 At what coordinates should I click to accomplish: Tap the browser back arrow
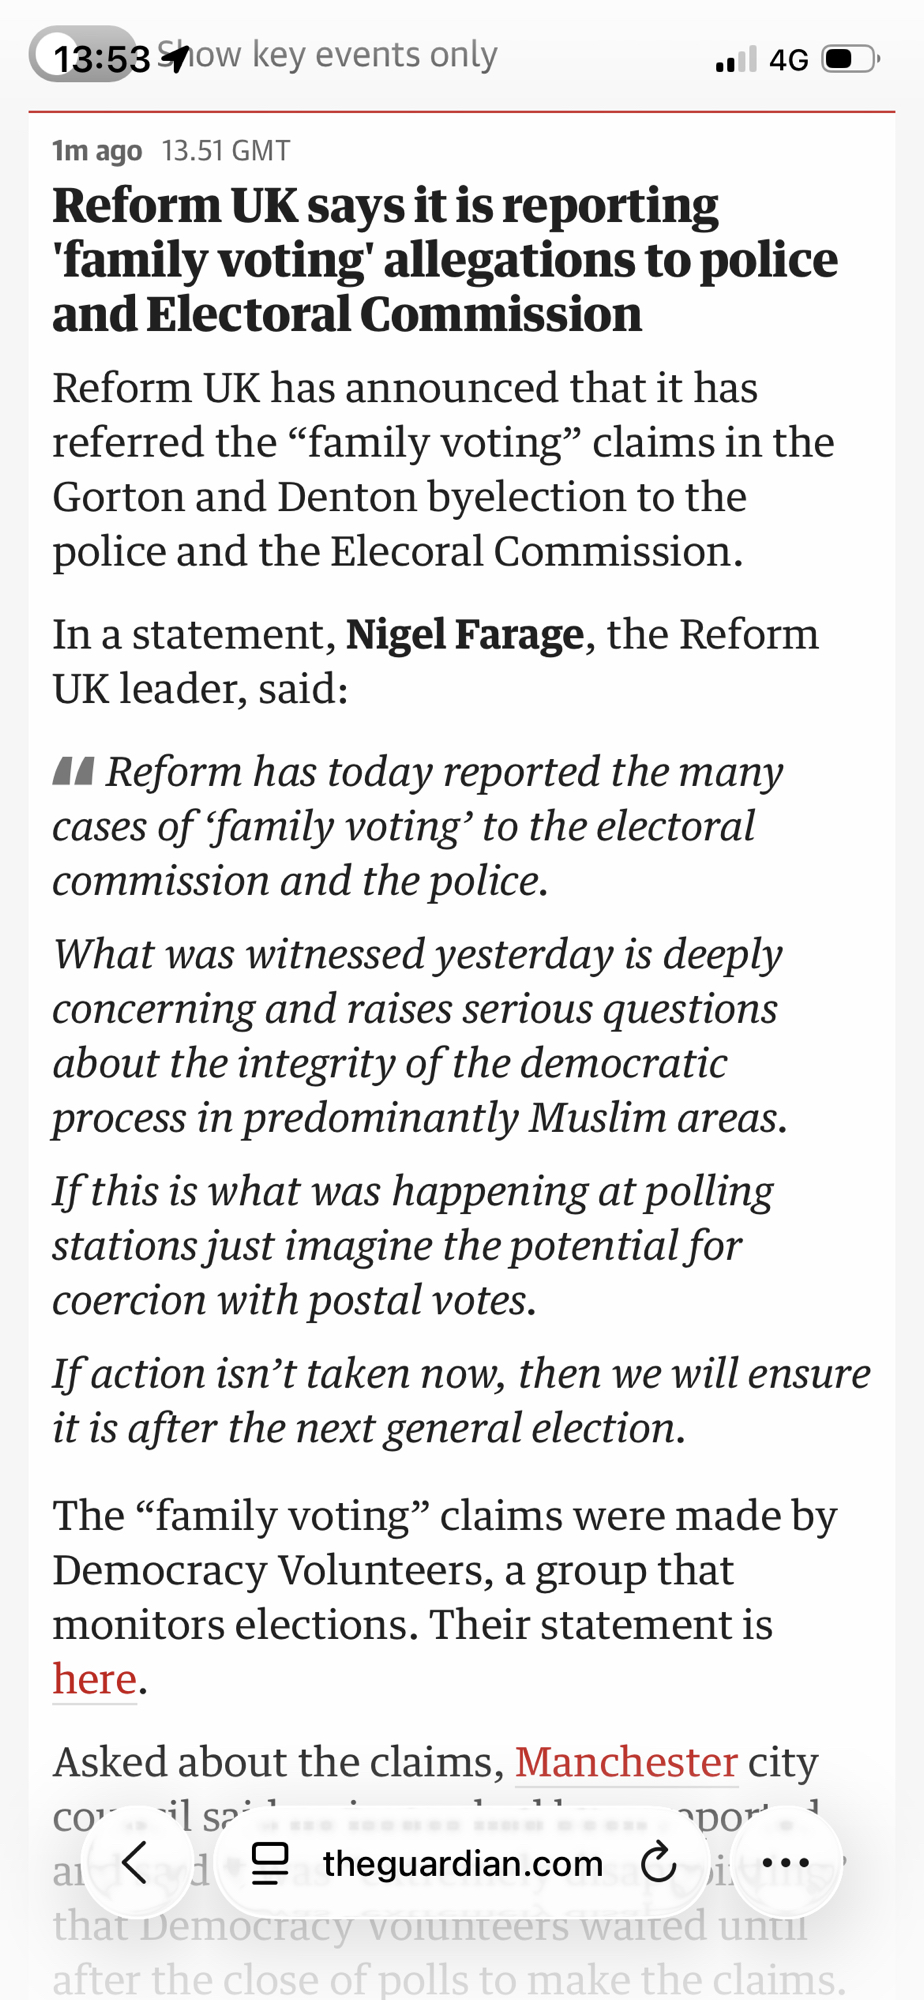coord(136,1862)
